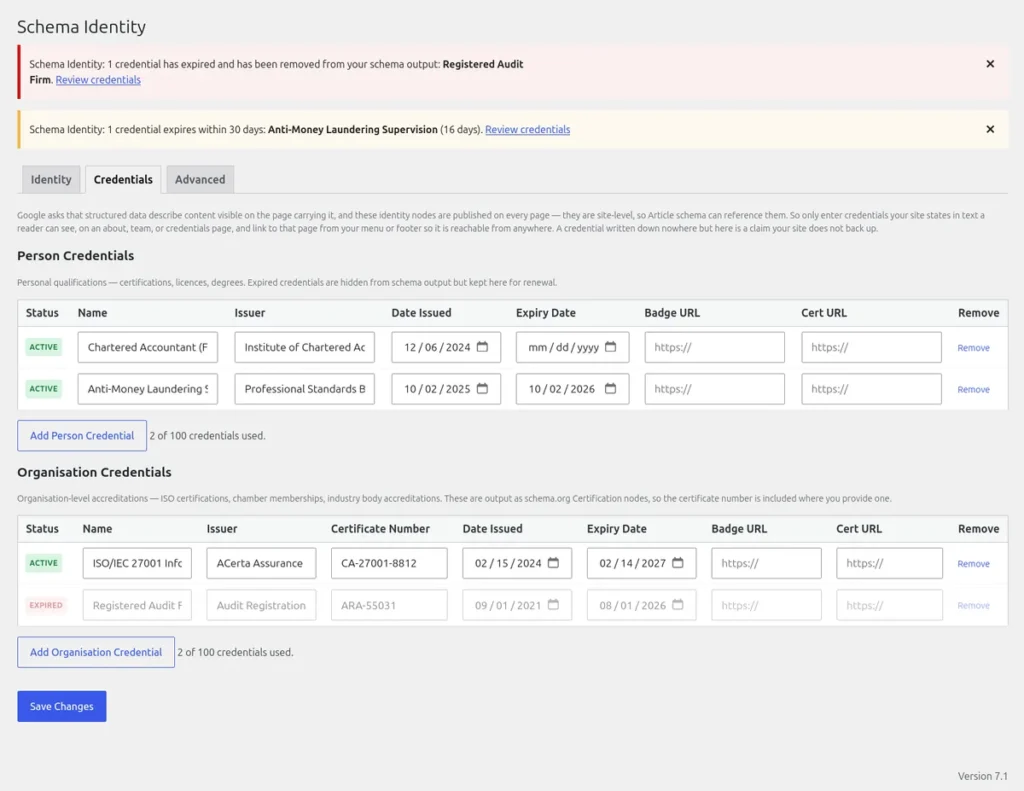
Task: Focus Cert URL field for Anti-Money Laundering
Action: click(x=871, y=389)
